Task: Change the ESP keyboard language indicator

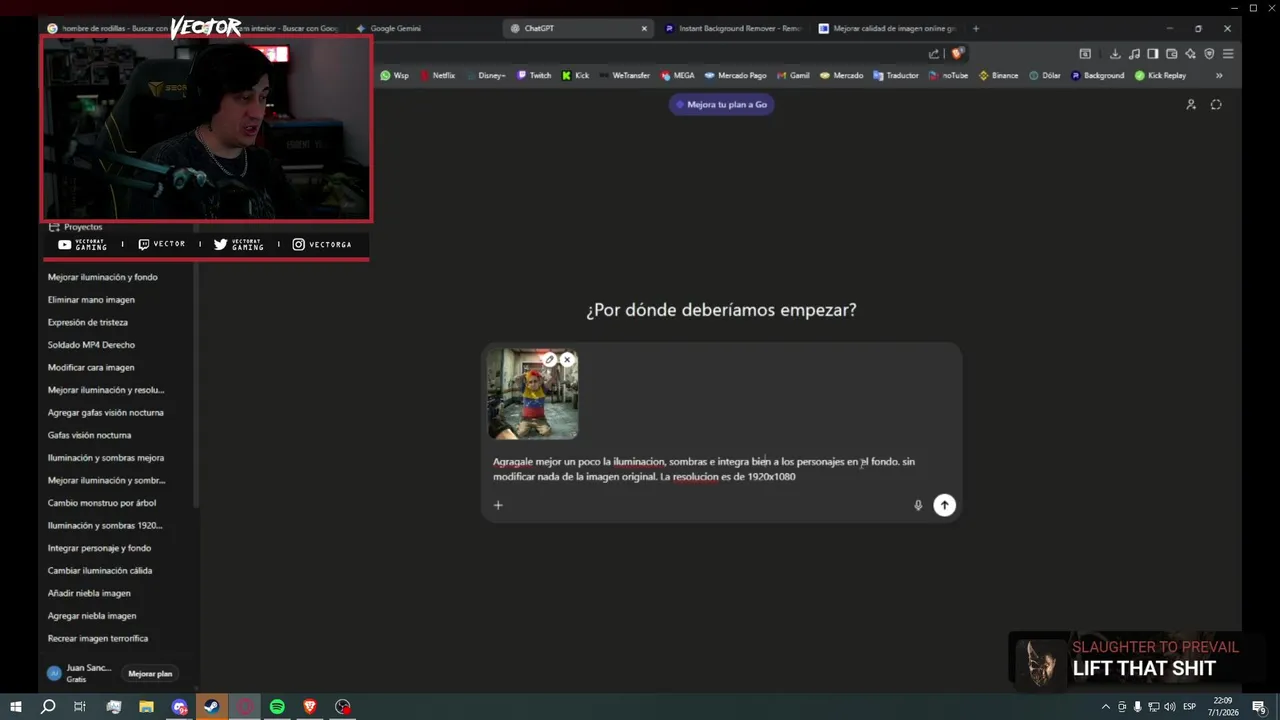Action: pyautogui.click(x=1190, y=707)
